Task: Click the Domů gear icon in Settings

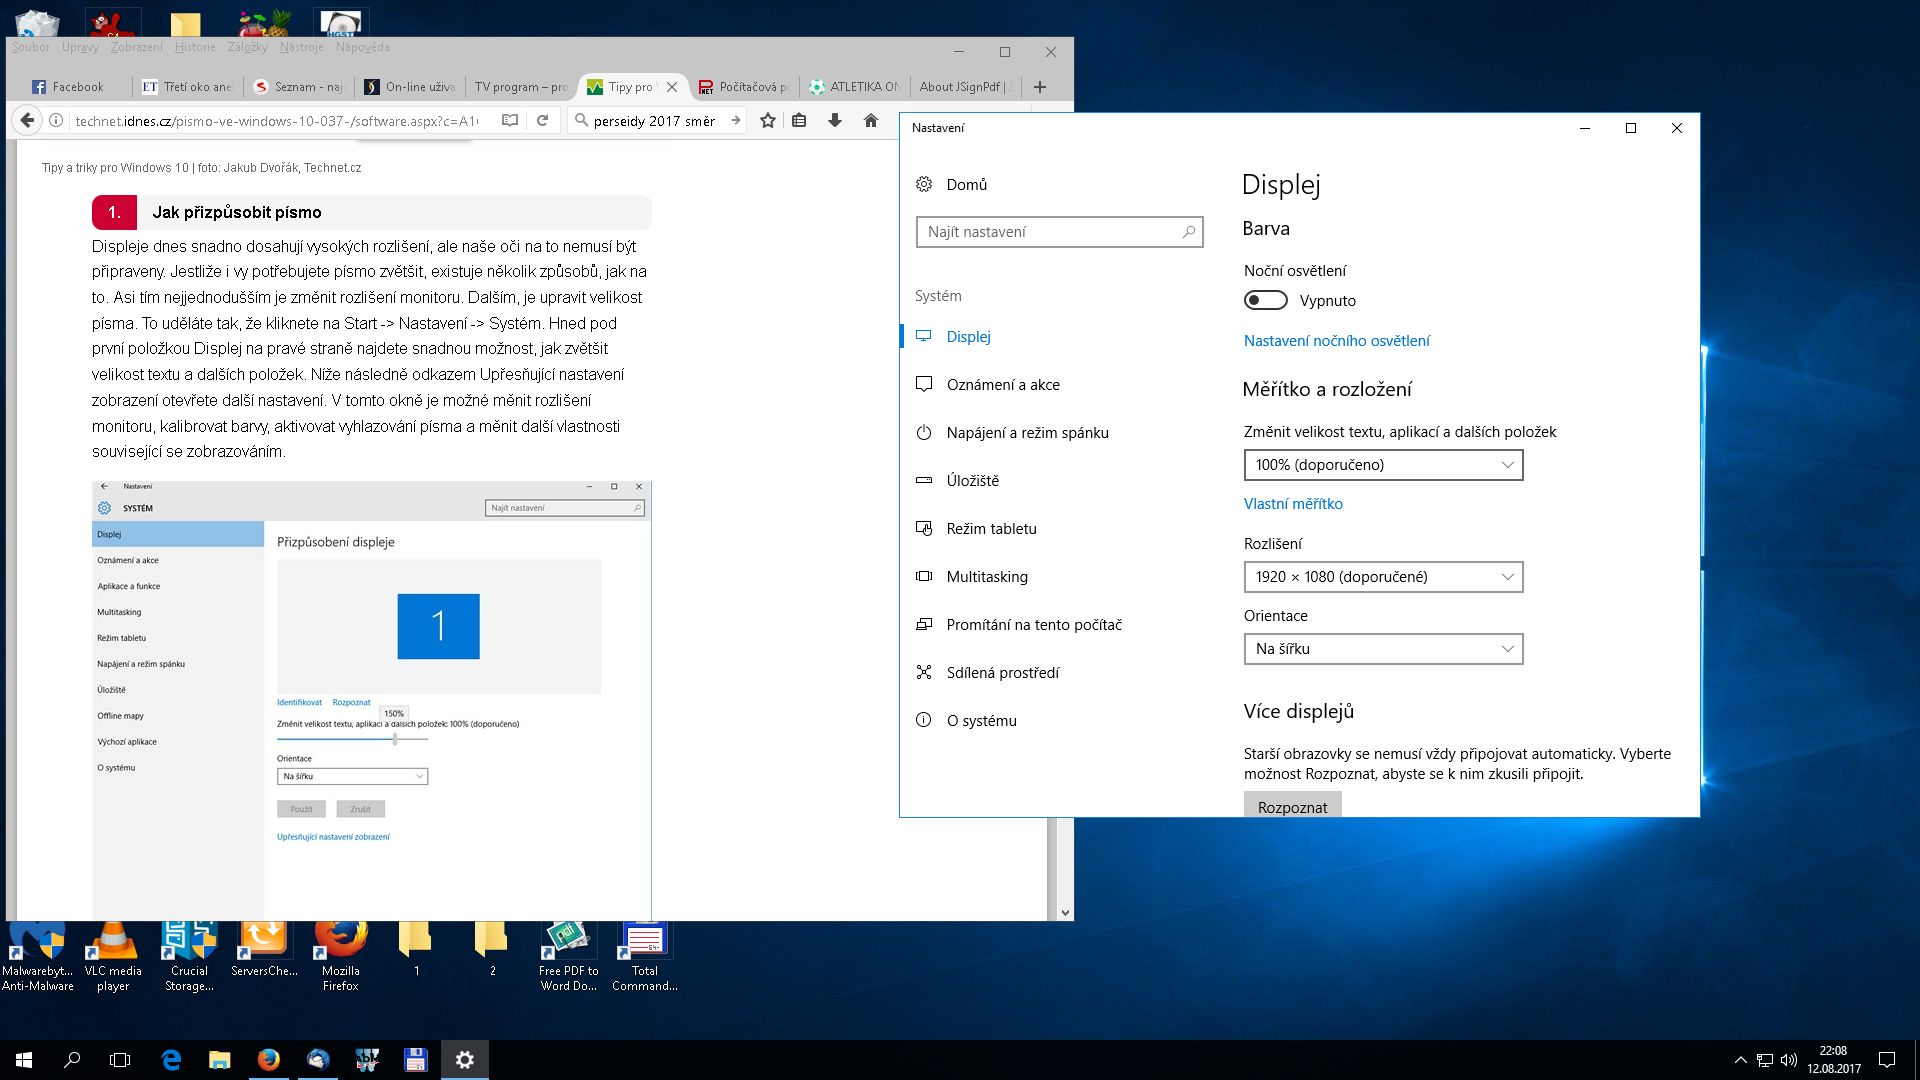Action: [924, 184]
